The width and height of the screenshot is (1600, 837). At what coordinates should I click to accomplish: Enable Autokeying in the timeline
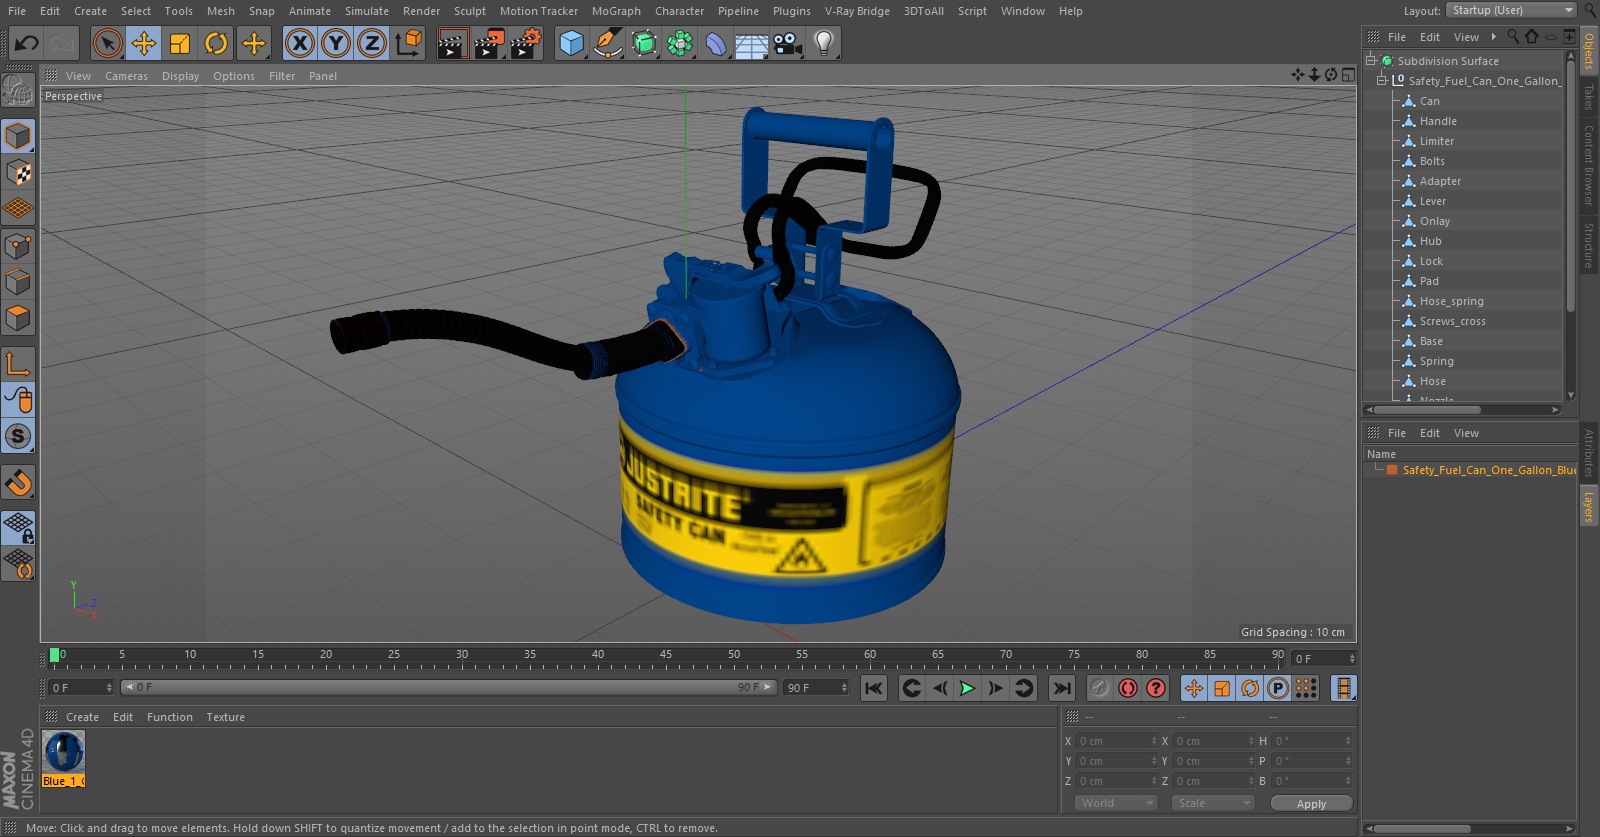click(1128, 688)
